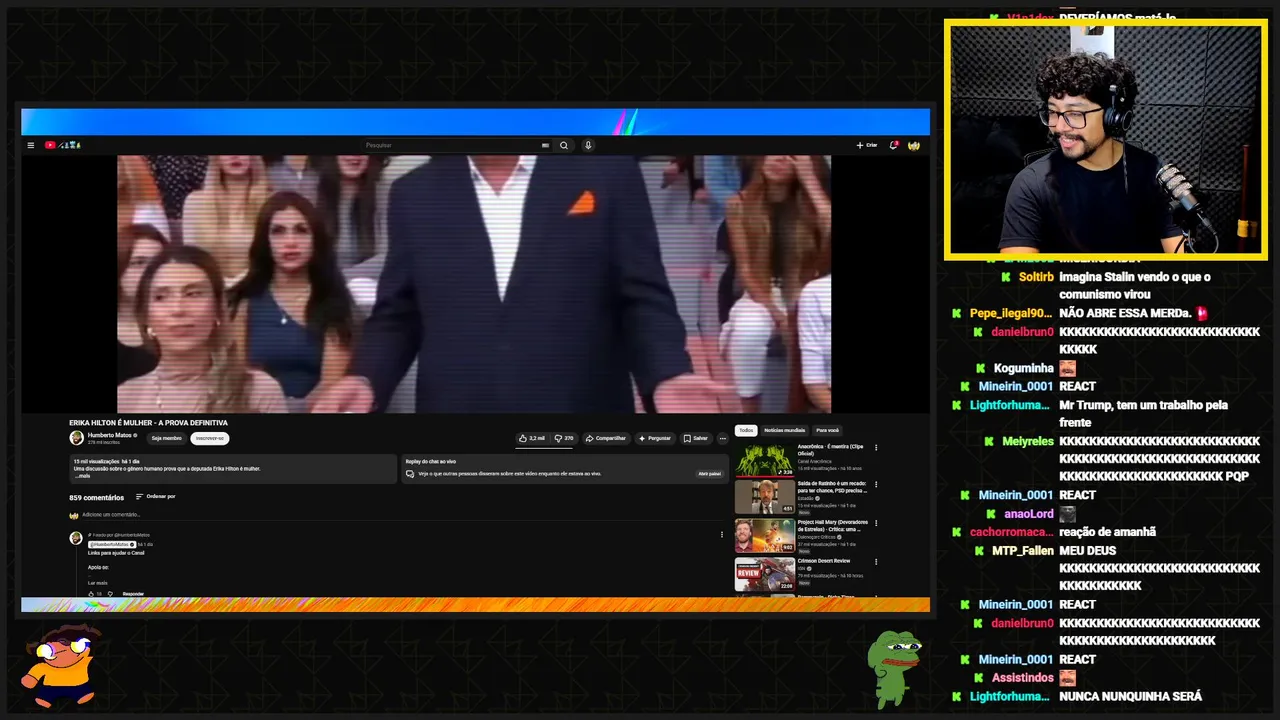Click the Perguntar sparkle button

(x=655, y=438)
